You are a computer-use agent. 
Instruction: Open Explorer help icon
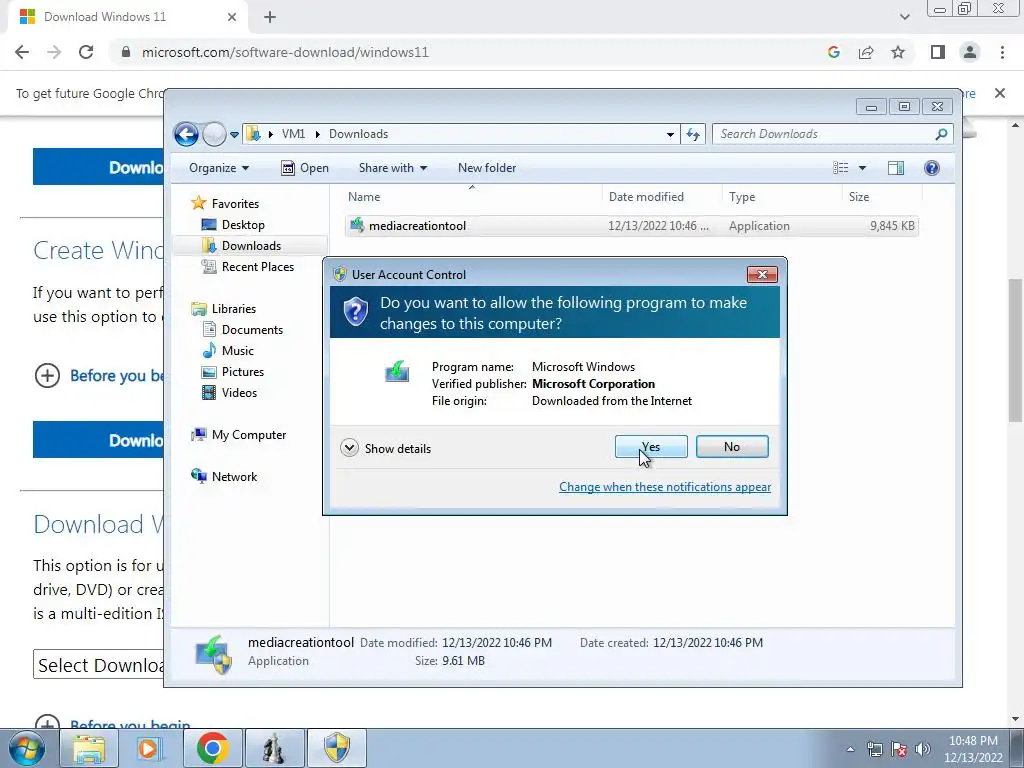[931, 168]
